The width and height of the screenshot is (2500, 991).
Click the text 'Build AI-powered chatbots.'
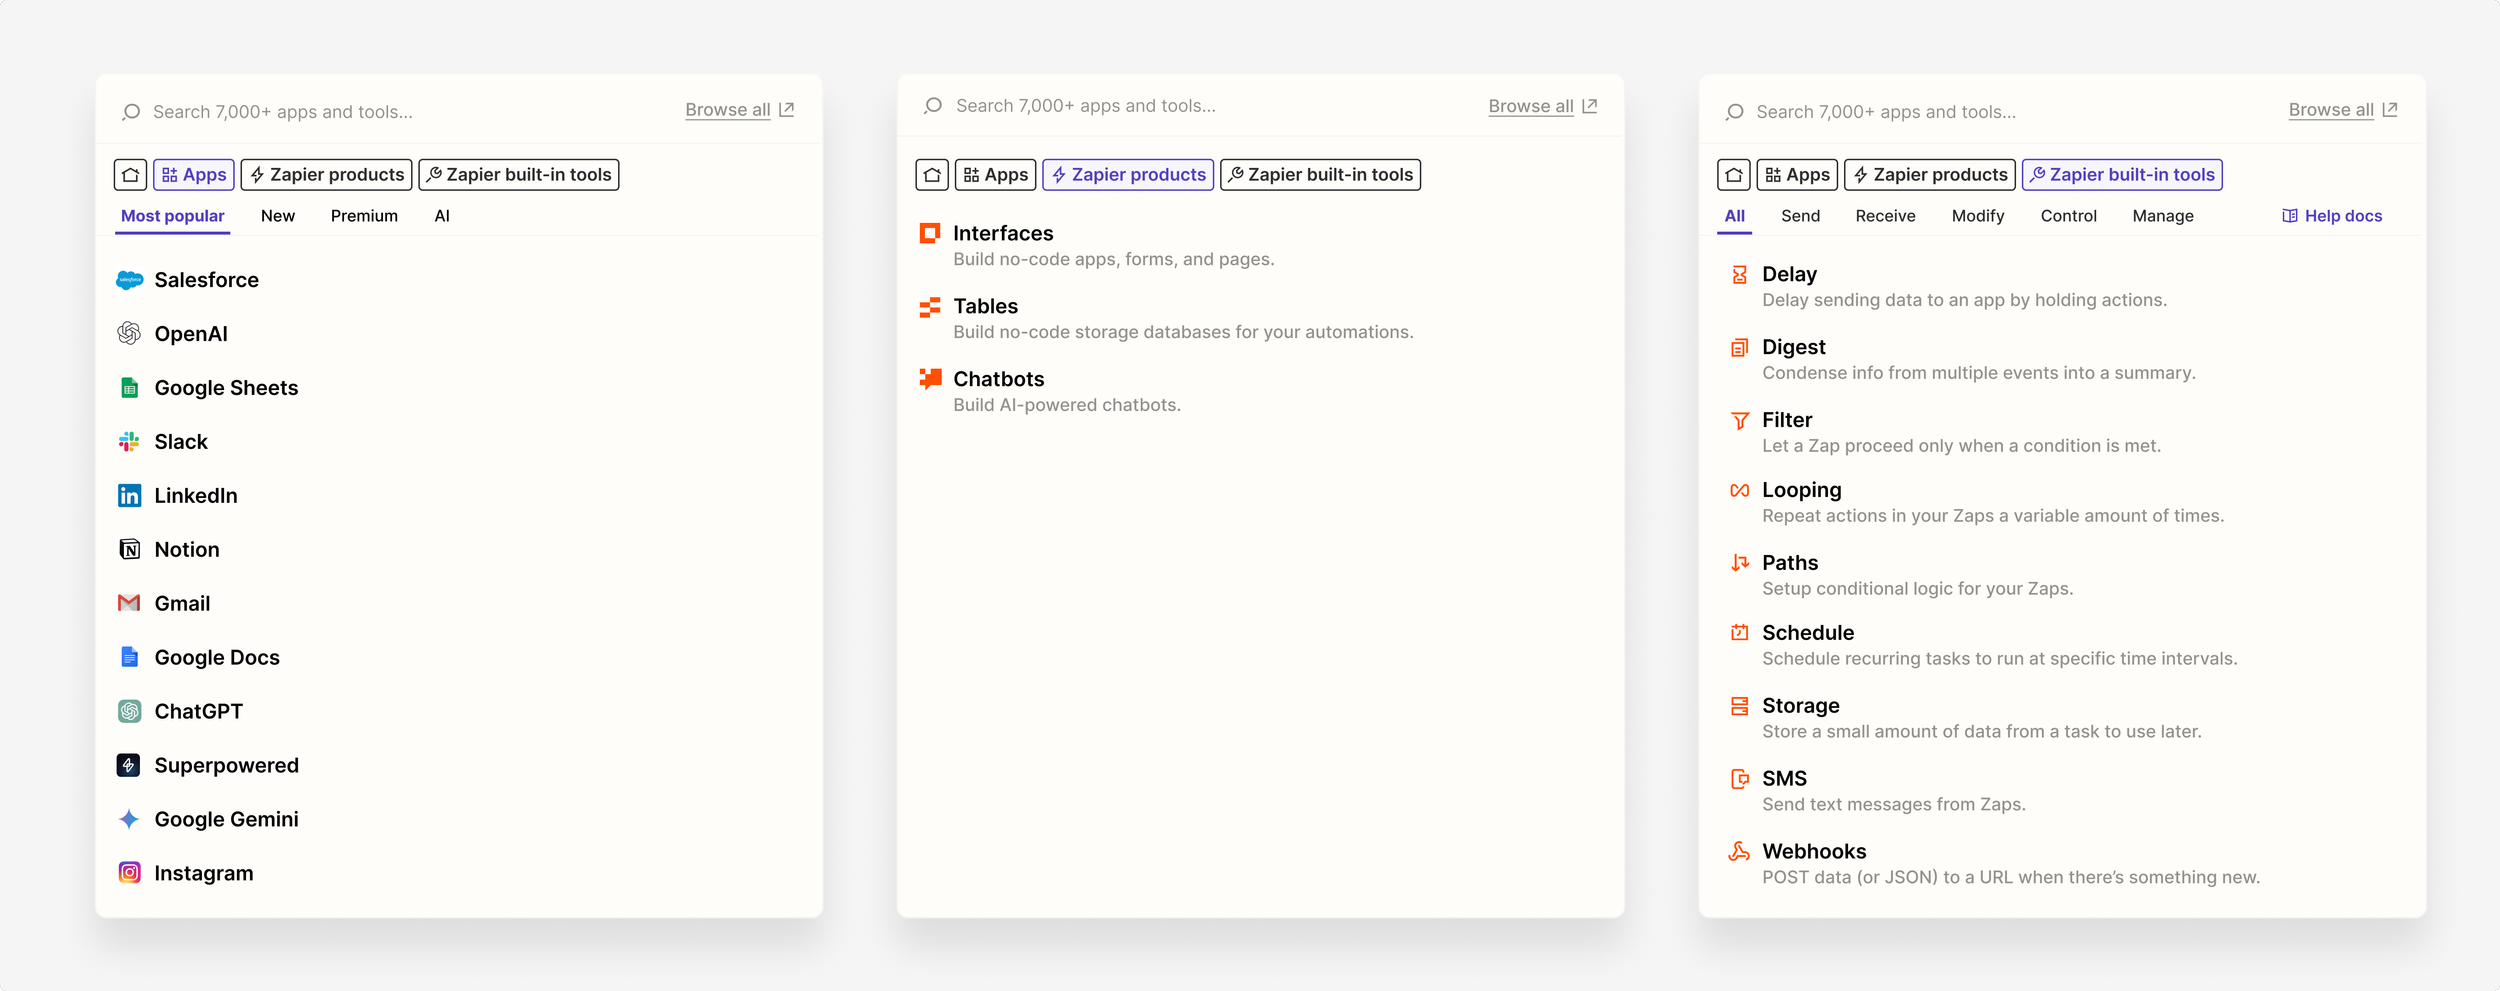point(1067,405)
